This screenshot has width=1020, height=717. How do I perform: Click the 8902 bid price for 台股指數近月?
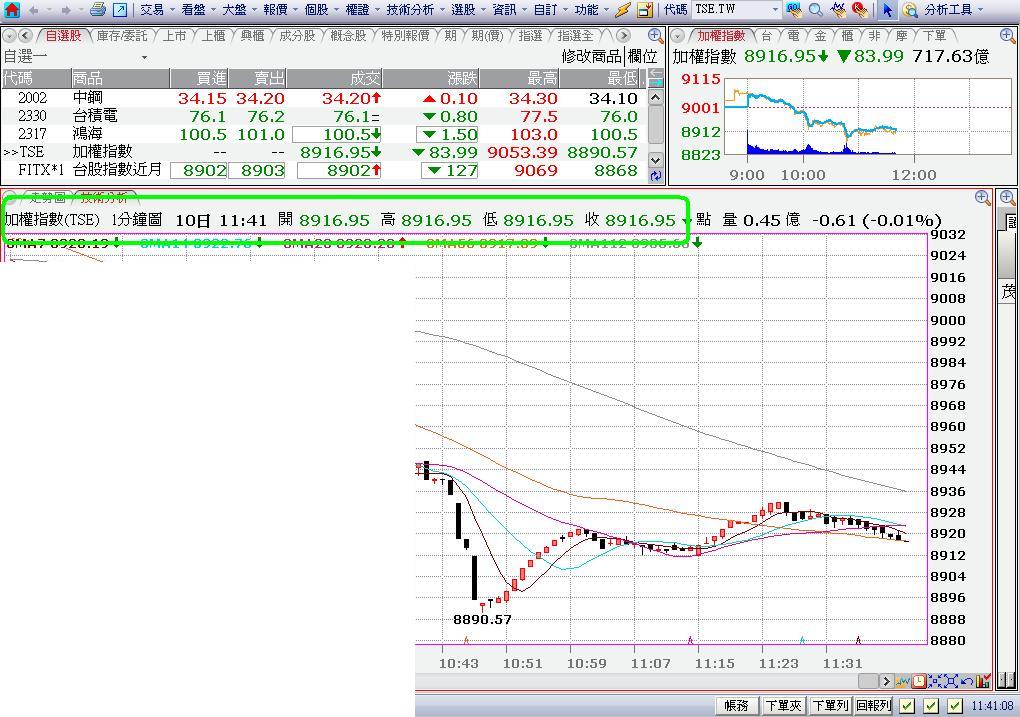tap(198, 170)
